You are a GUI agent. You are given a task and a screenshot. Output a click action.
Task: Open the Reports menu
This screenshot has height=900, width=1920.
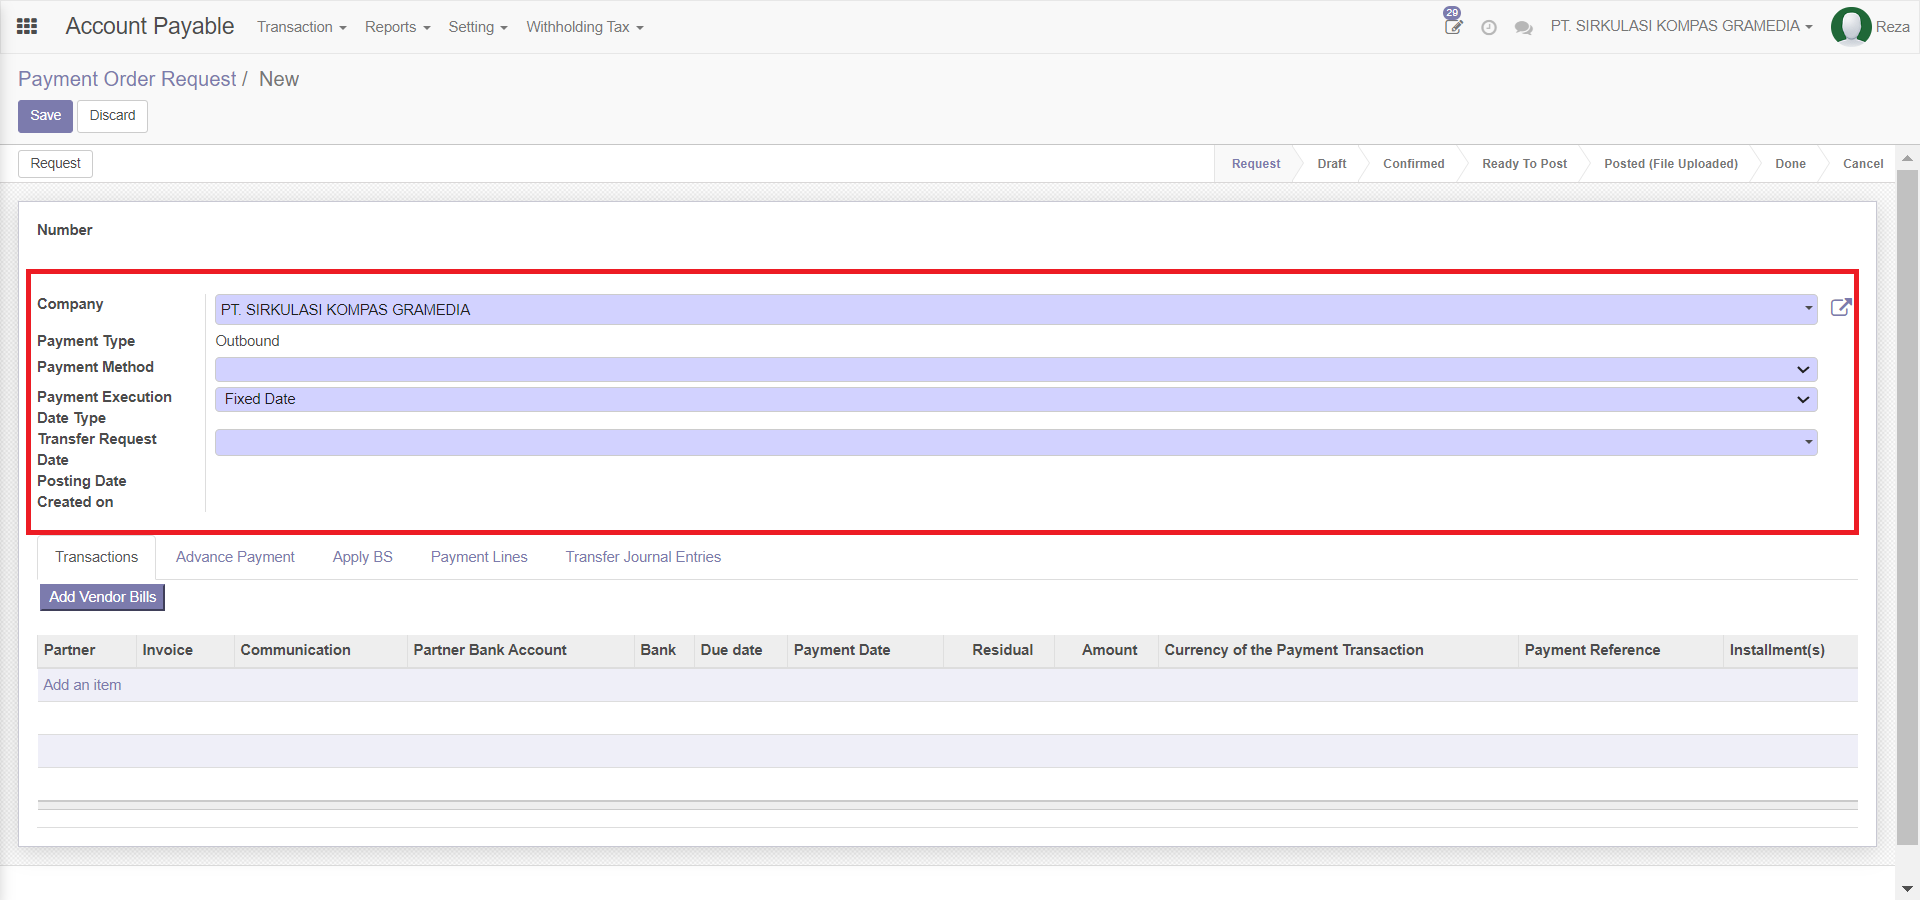tap(397, 27)
